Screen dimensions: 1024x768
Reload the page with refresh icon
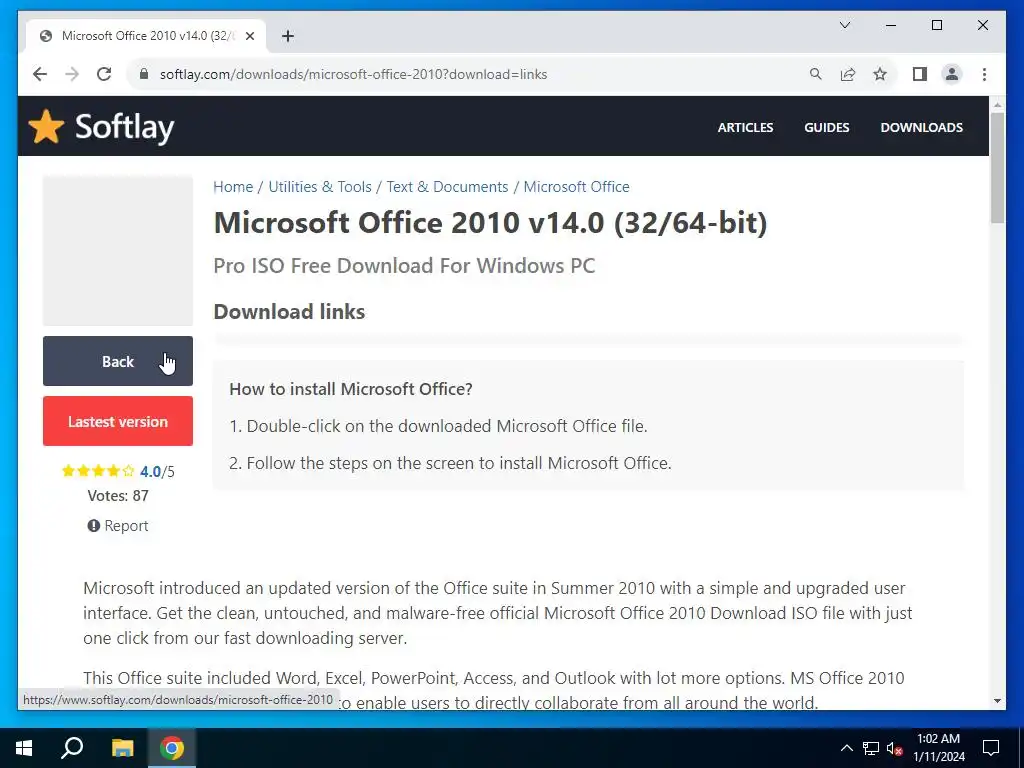[104, 74]
